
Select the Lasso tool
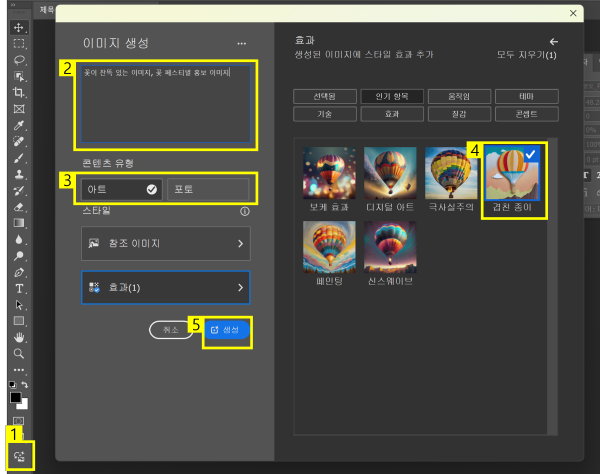pyautogui.click(x=18, y=60)
